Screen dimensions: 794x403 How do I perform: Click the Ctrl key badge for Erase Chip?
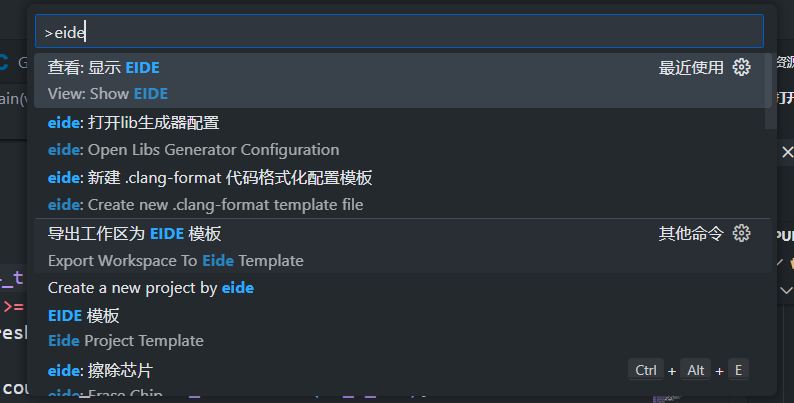coord(646,370)
